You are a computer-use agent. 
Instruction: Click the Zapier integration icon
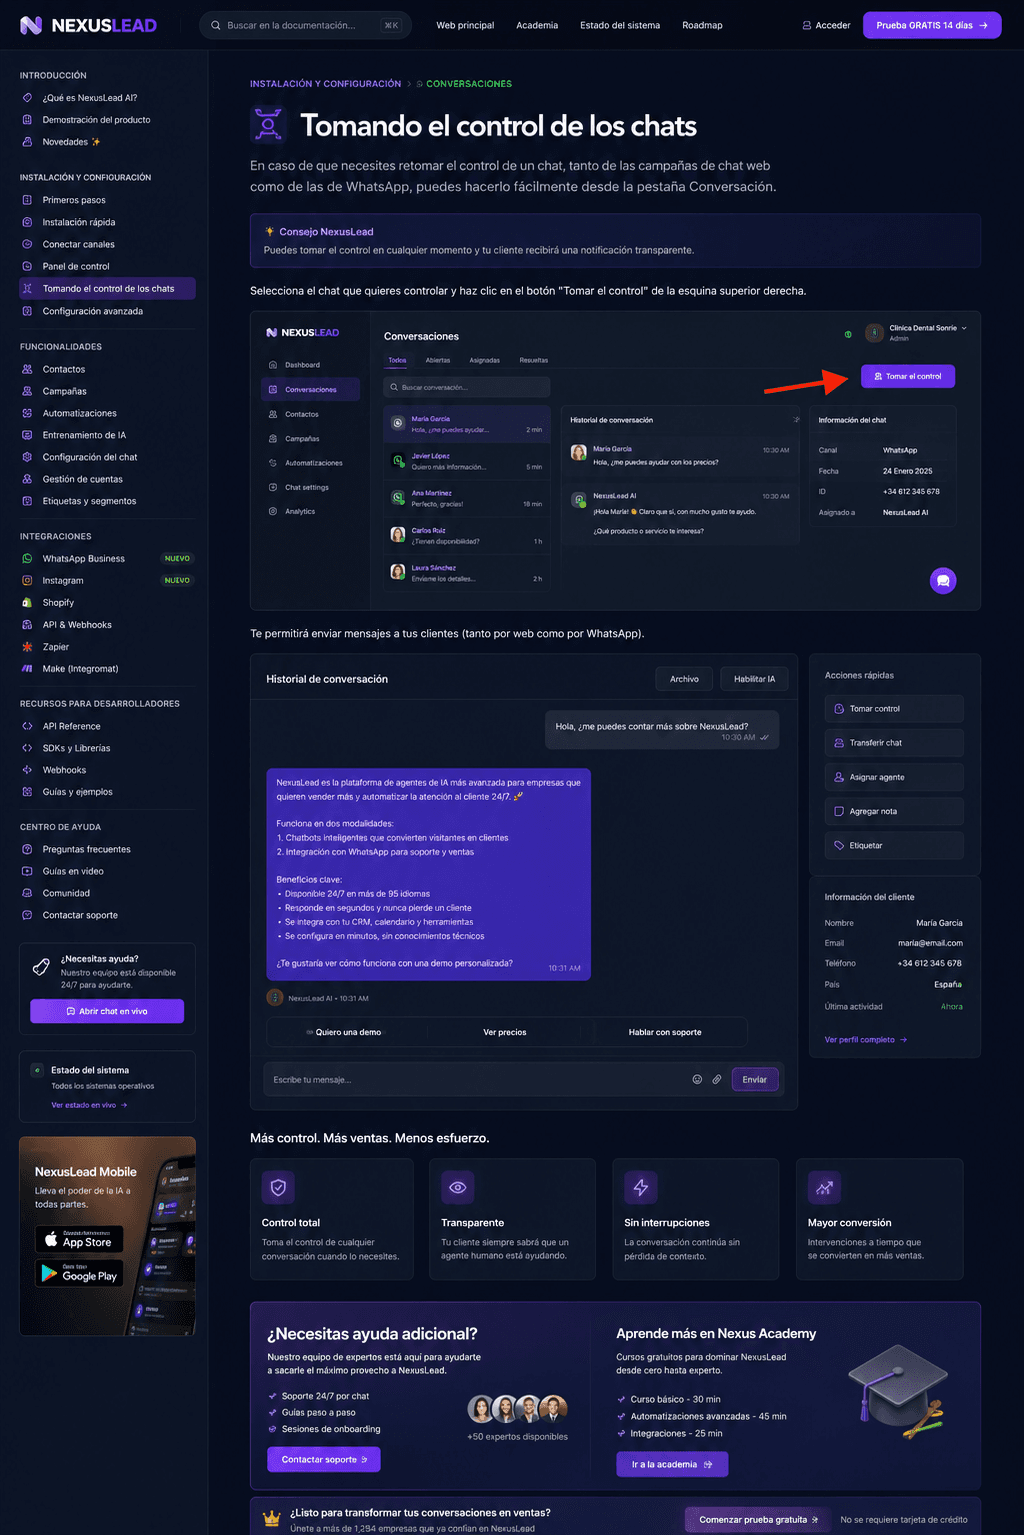(27, 647)
